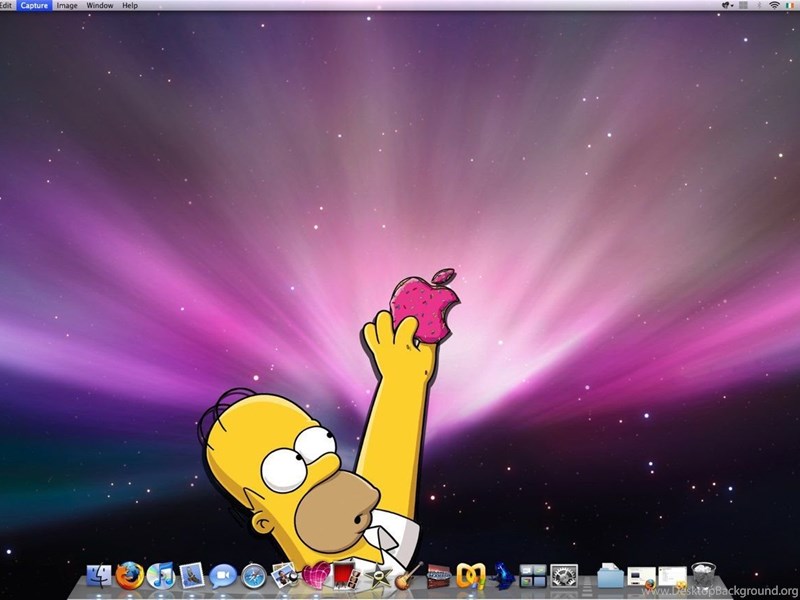Image resolution: width=800 pixels, height=600 pixels.
Task: Launch GarageBand guitar icon
Action: pyautogui.click(x=409, y=577)
